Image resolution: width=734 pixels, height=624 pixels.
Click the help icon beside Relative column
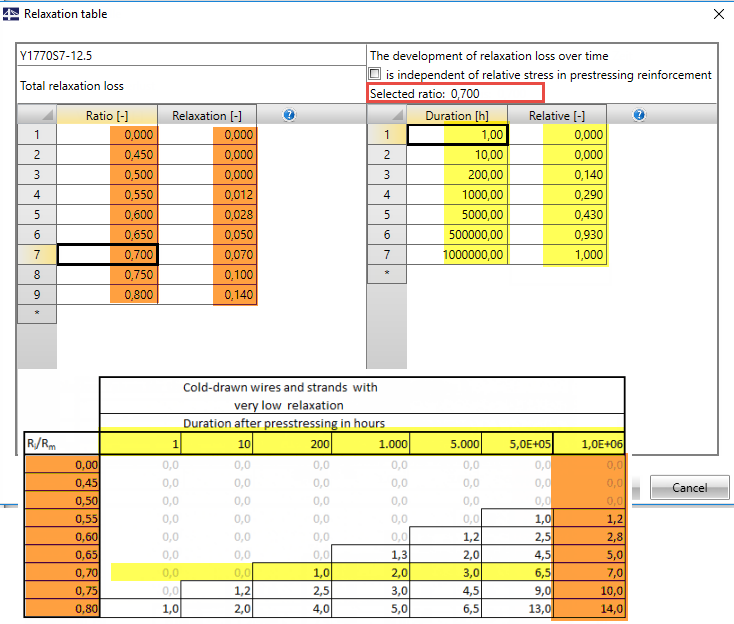click(x=639, y=115)
